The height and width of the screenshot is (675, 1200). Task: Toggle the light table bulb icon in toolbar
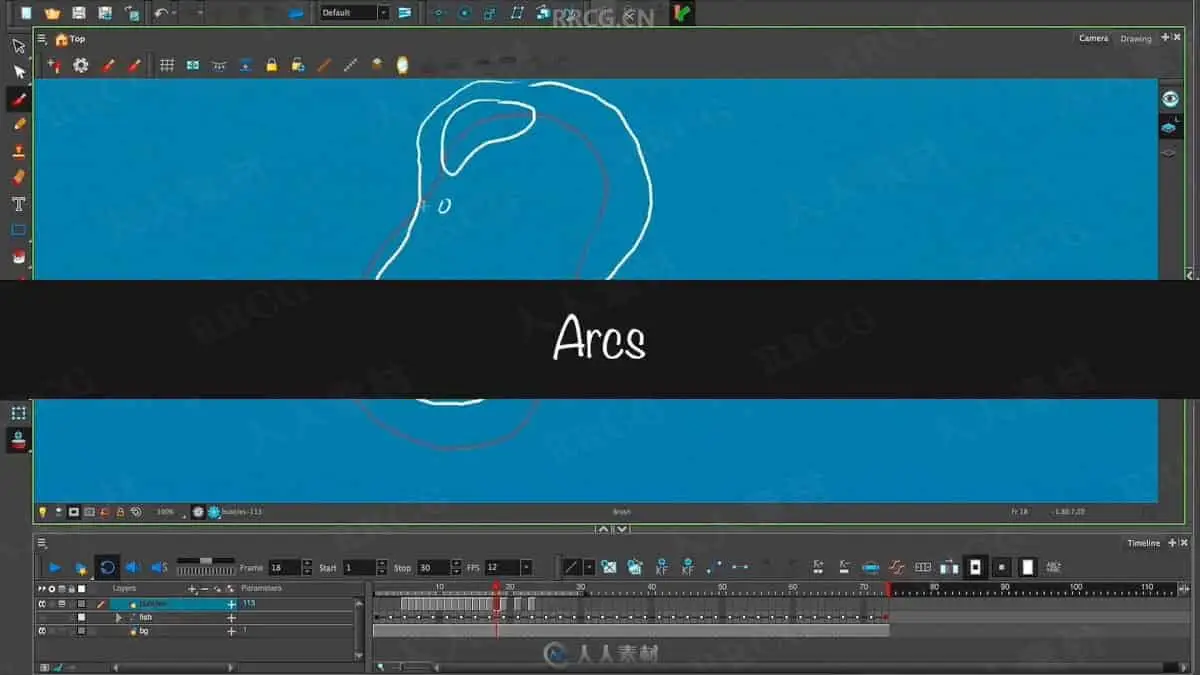(402, 65)
